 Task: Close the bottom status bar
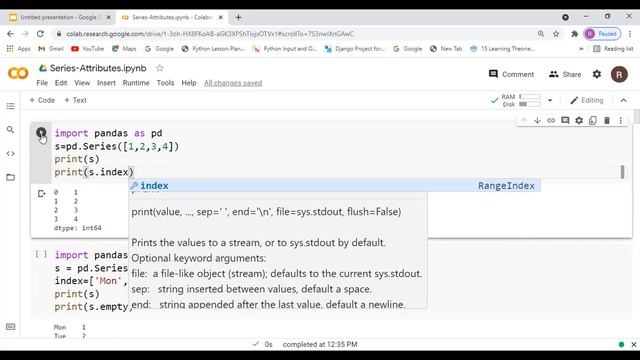tap(633, 344)
